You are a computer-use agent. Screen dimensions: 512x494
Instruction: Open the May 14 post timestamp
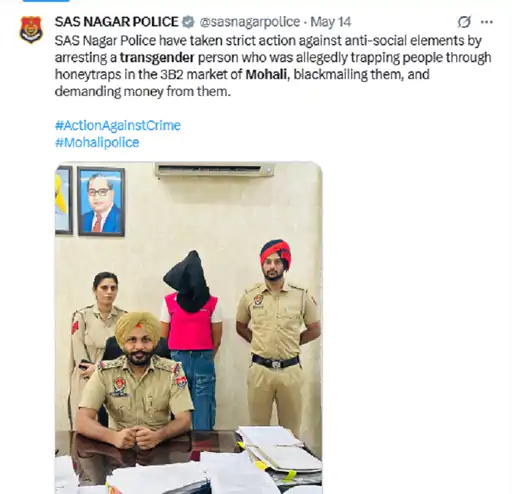pos(331,22)
